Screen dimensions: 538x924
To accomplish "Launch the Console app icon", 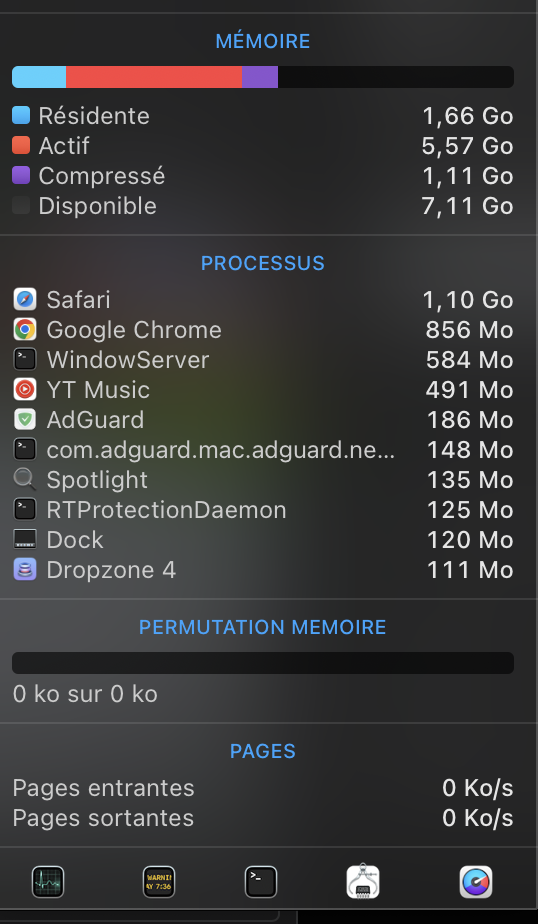I will click(159, 882).
